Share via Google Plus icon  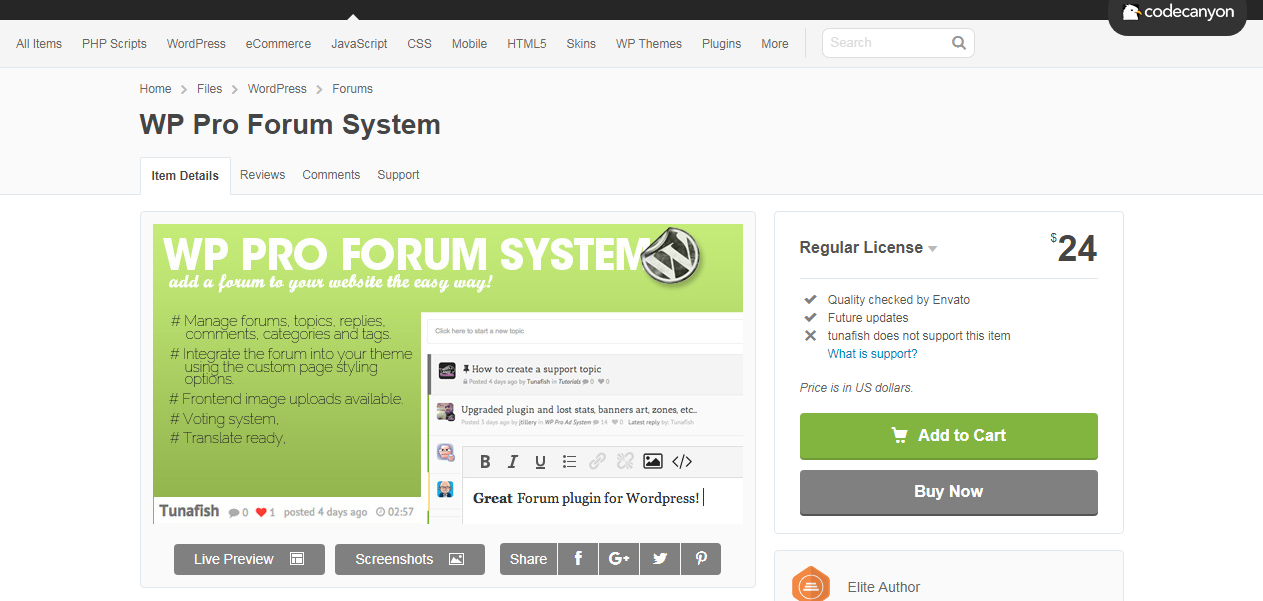click(619, 559)
